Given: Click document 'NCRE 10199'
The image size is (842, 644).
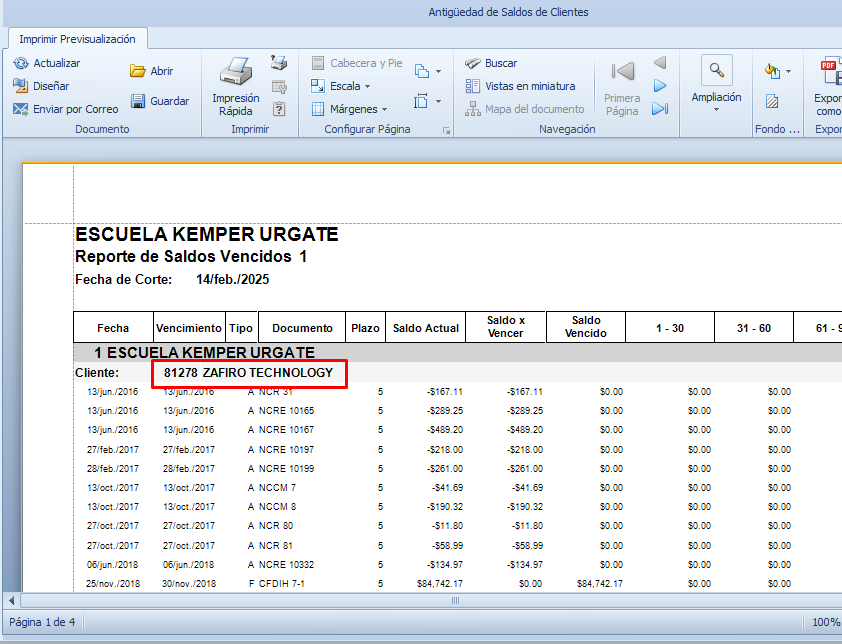Looking at the screenshot, I should [x=286, y=468].
